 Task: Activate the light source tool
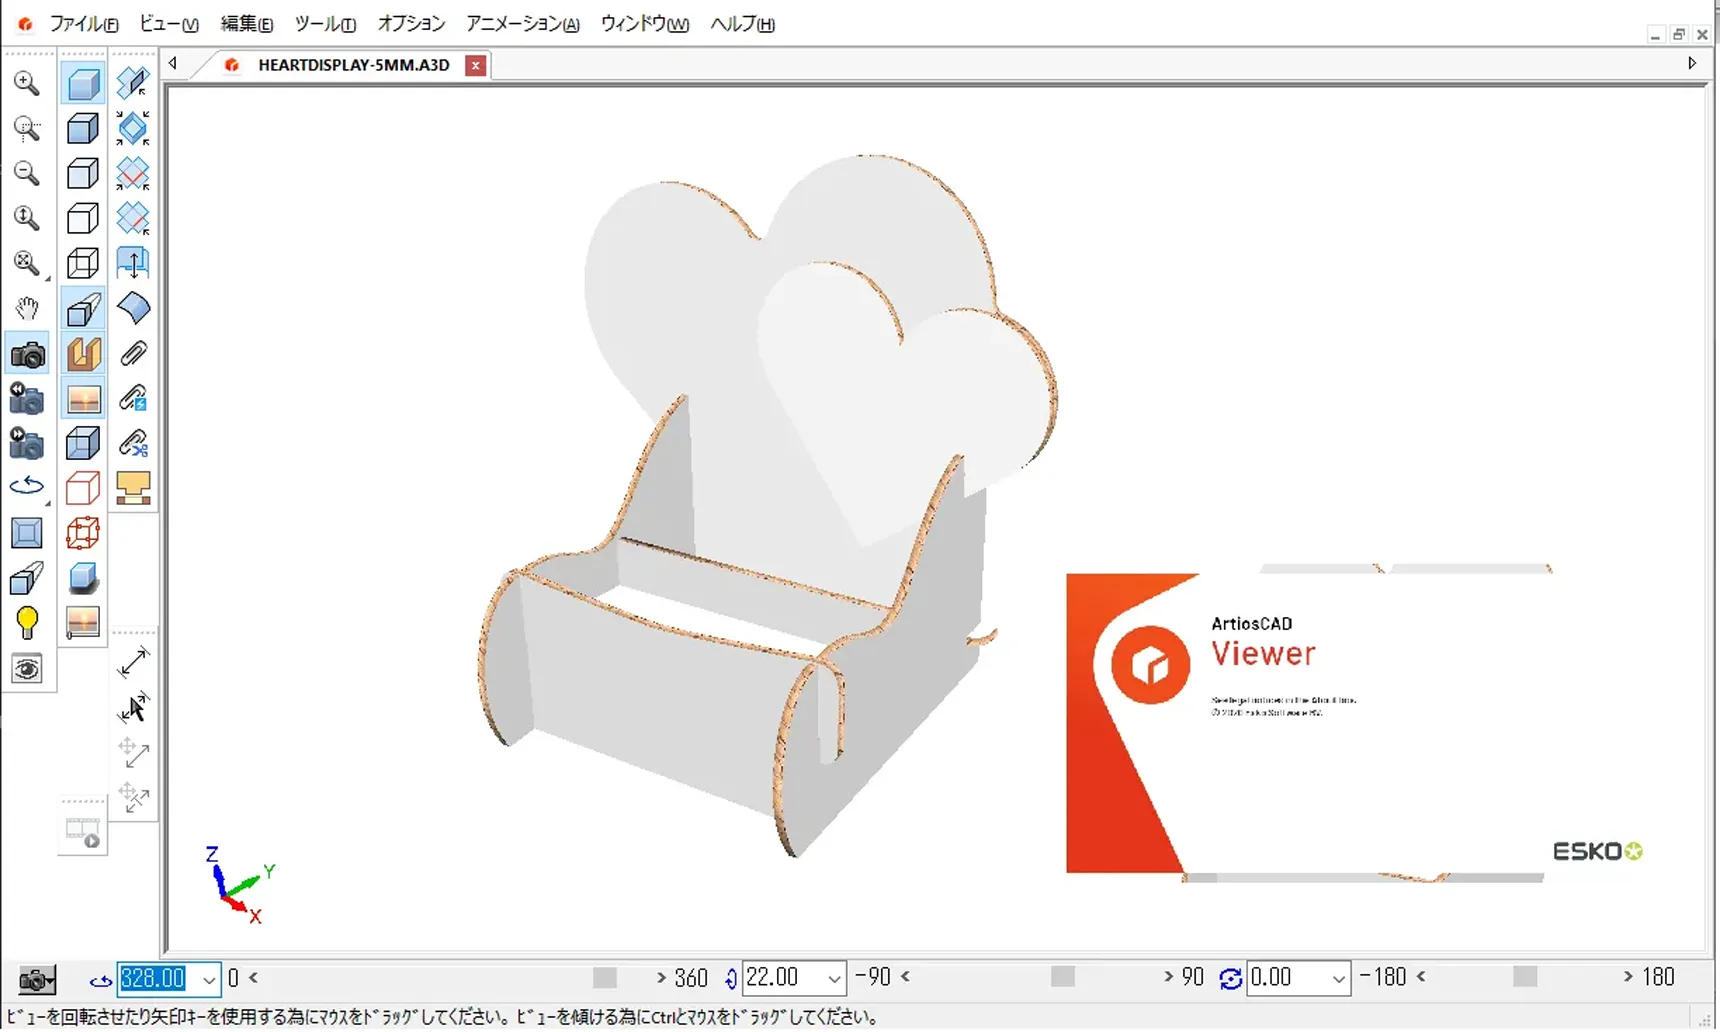(x=27, y=623)
